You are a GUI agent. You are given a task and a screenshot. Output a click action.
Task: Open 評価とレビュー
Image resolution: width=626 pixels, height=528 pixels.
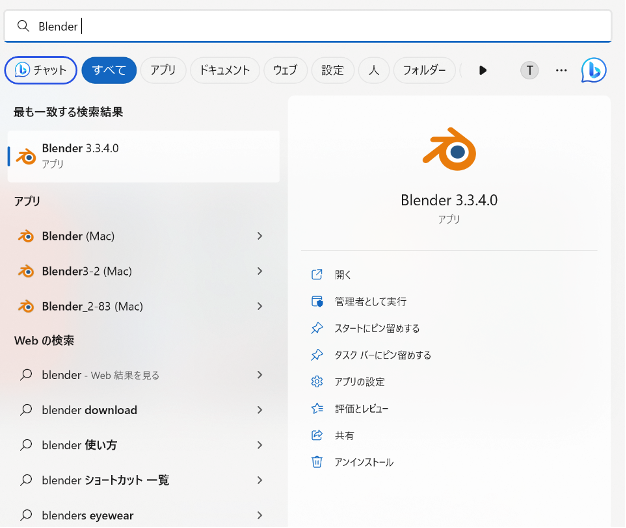click(x=361, y=409)
